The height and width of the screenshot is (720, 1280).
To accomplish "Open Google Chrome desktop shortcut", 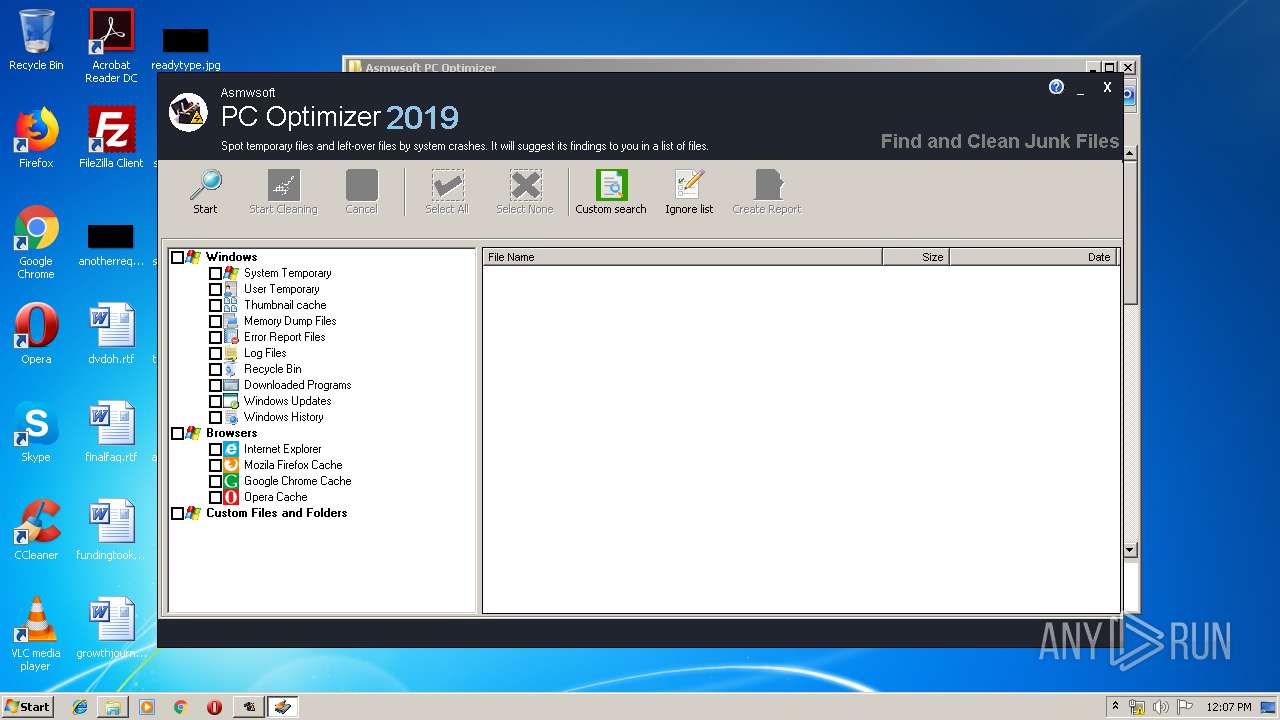I will [36, 243].
